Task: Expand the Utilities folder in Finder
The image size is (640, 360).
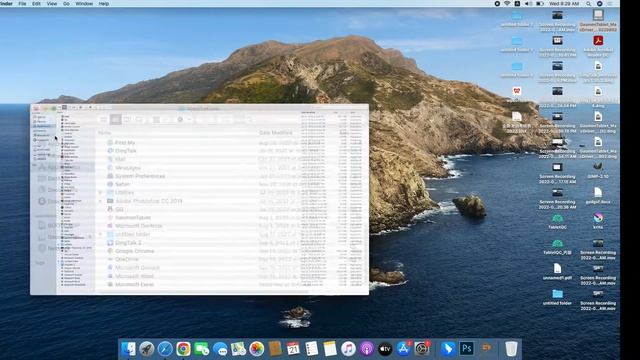Action: 100,192
